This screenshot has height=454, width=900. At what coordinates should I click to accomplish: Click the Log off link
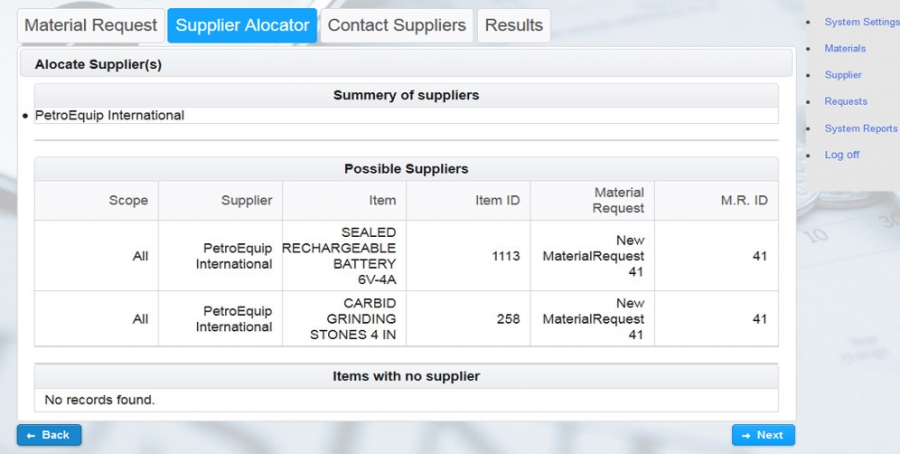point(842,155)
